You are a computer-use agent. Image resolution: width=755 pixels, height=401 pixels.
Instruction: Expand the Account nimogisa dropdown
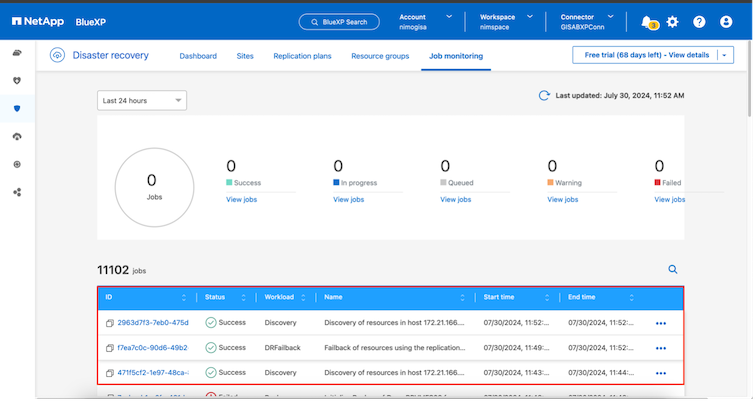tap(447, 17)
